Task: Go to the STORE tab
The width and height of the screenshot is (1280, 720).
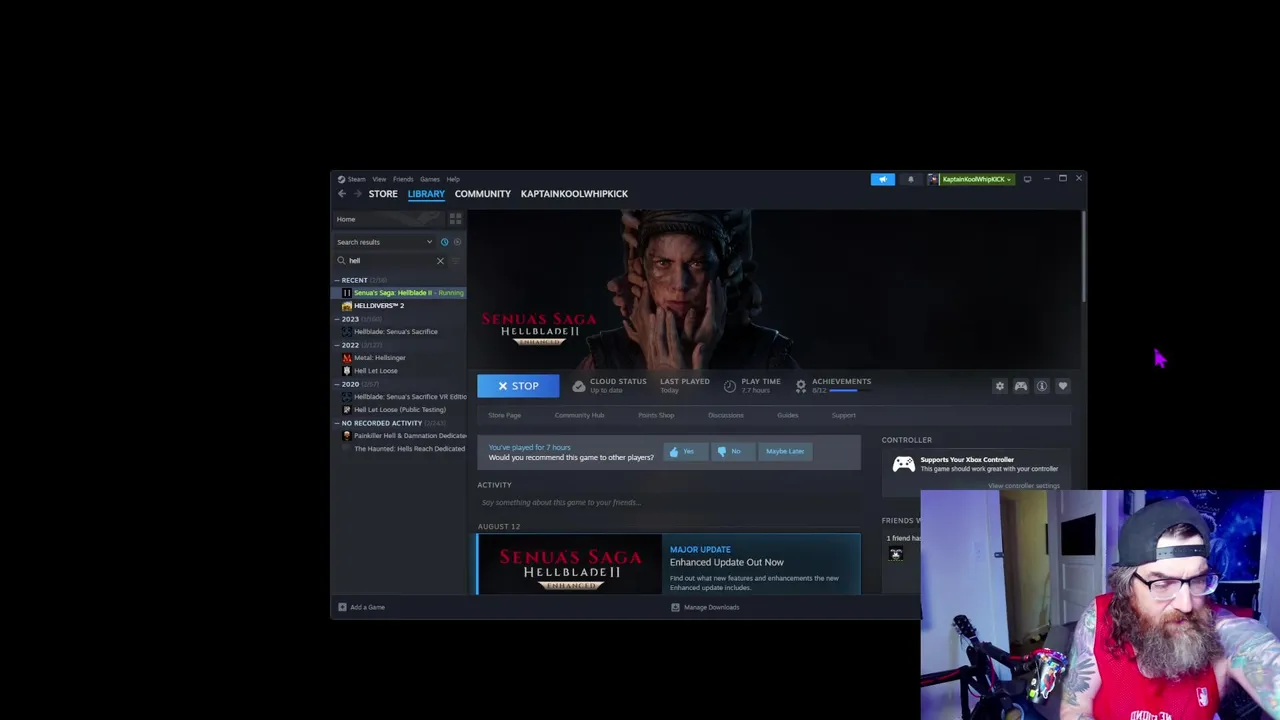Action: [383, 194]
